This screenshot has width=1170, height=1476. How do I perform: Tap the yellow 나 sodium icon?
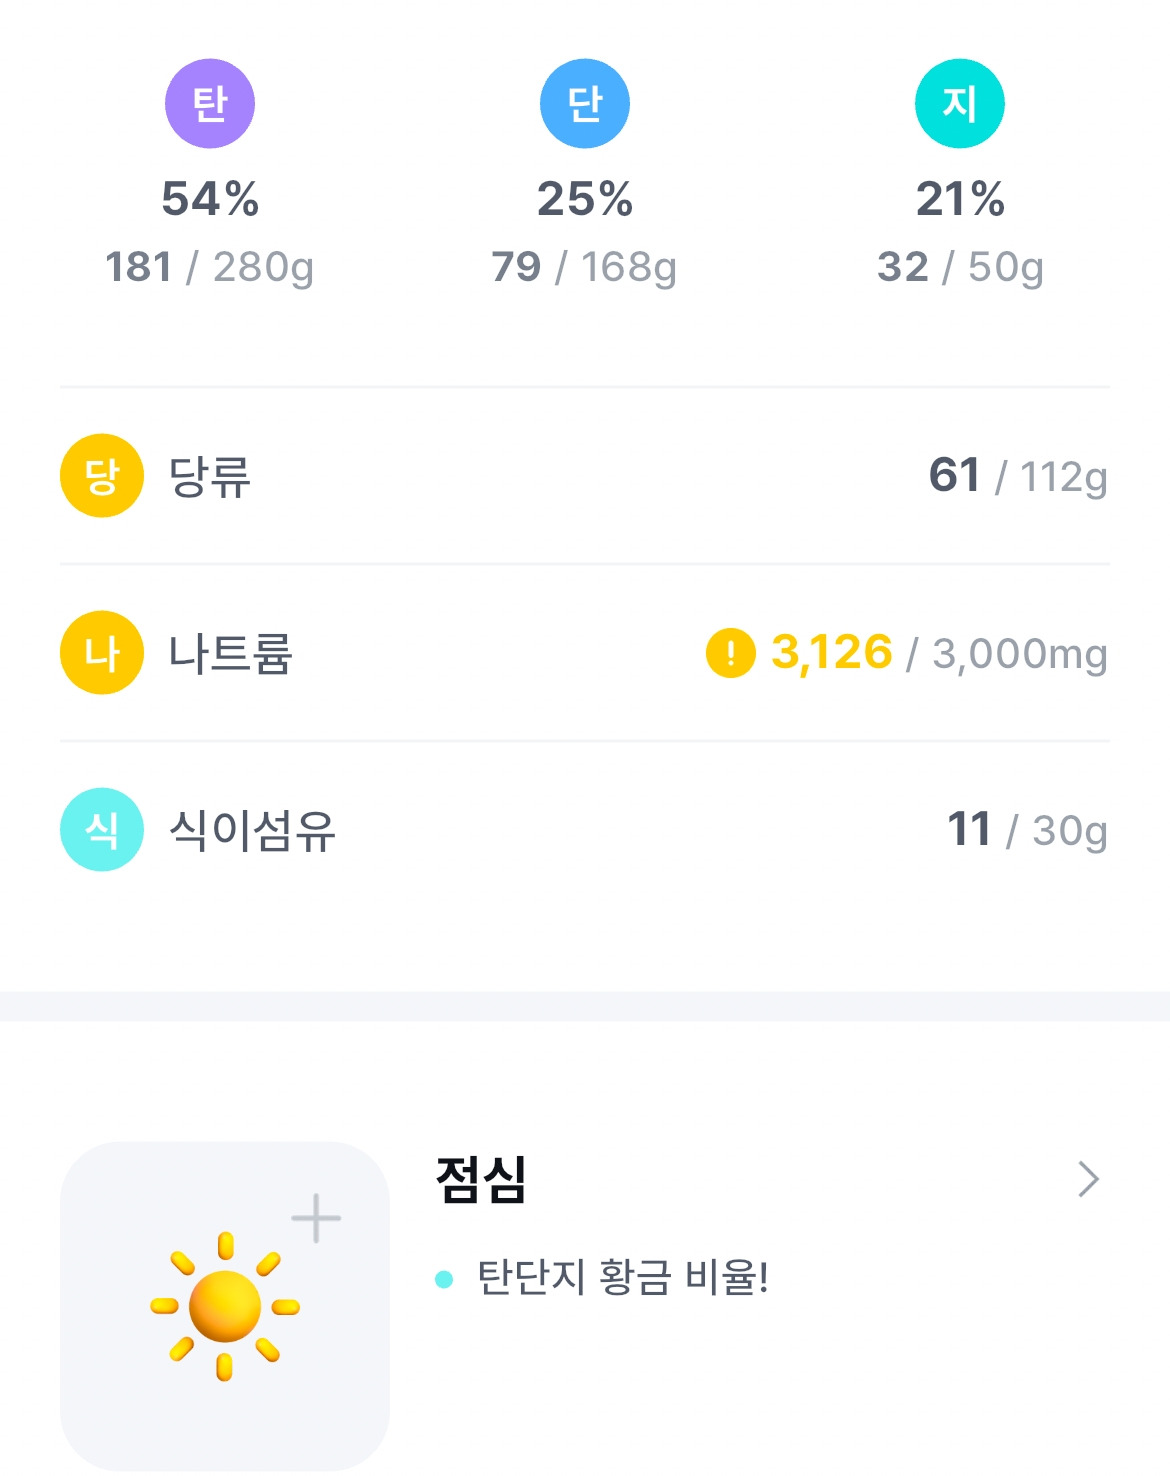point(102,653)
